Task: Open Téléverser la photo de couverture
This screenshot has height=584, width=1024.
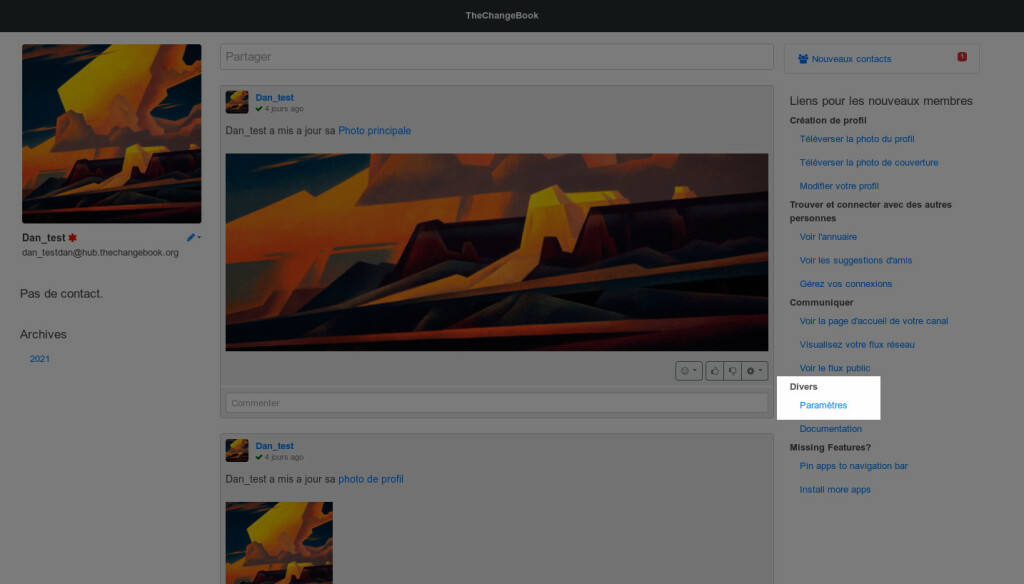Action: (869, 162)
